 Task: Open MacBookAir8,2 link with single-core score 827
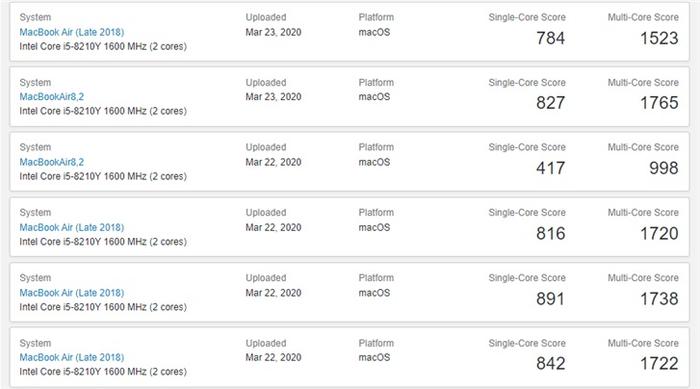(51, 96)
